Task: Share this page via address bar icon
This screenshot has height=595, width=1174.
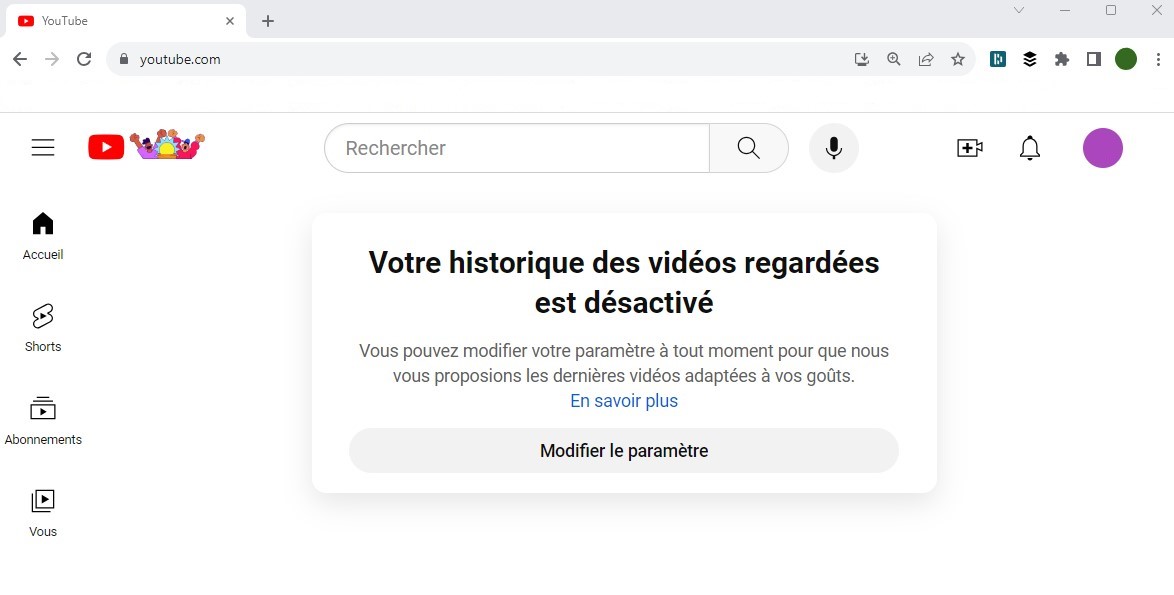Action: coord(926,59)
